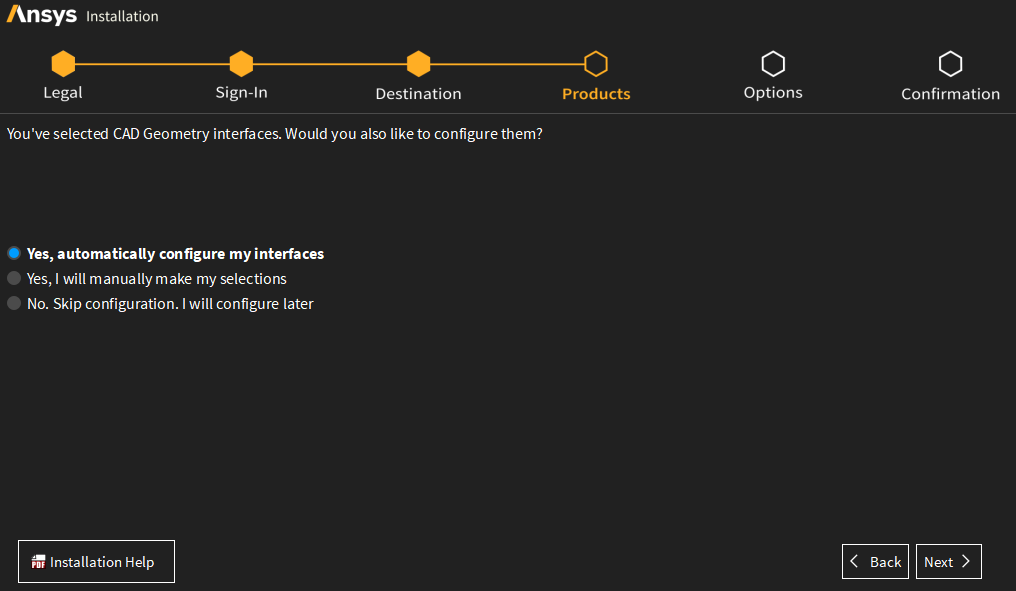Choose the manually make my selections radio button
This screenshot has width=1016, height=591.
[x=14, y=278]
